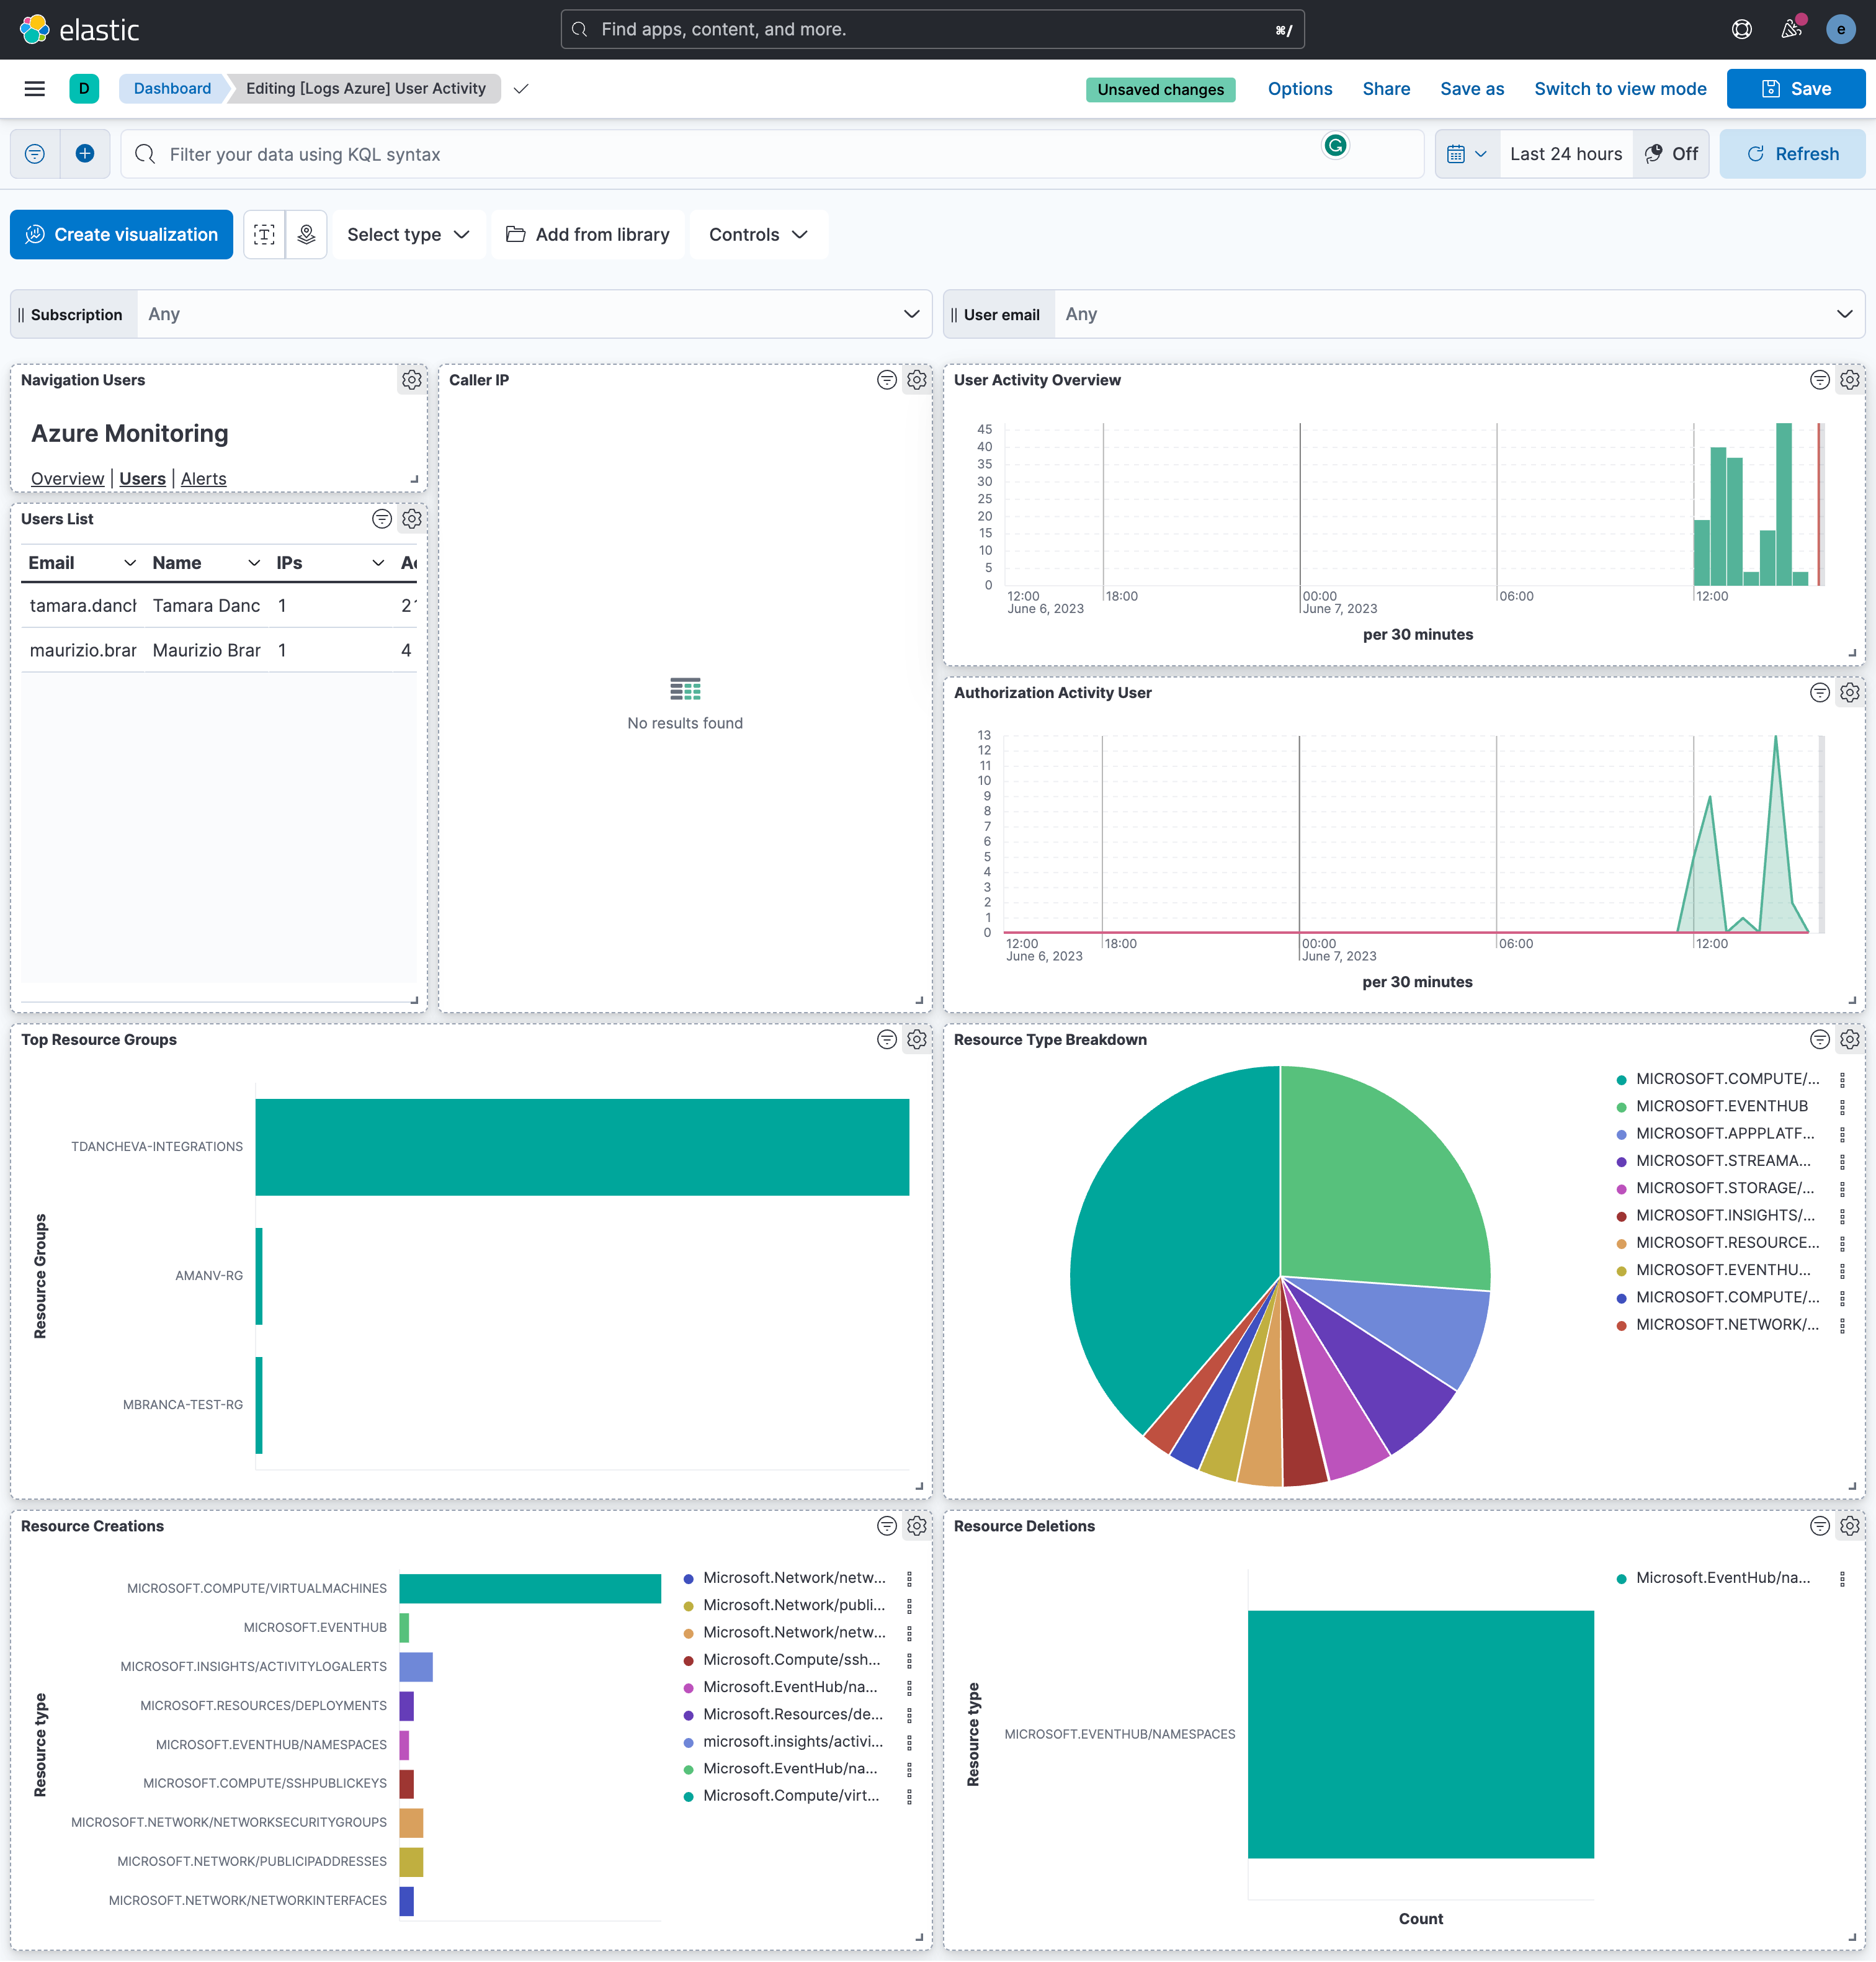
Task: Toggle the auto-refresh Off switch
Action: coord(1671,153)
